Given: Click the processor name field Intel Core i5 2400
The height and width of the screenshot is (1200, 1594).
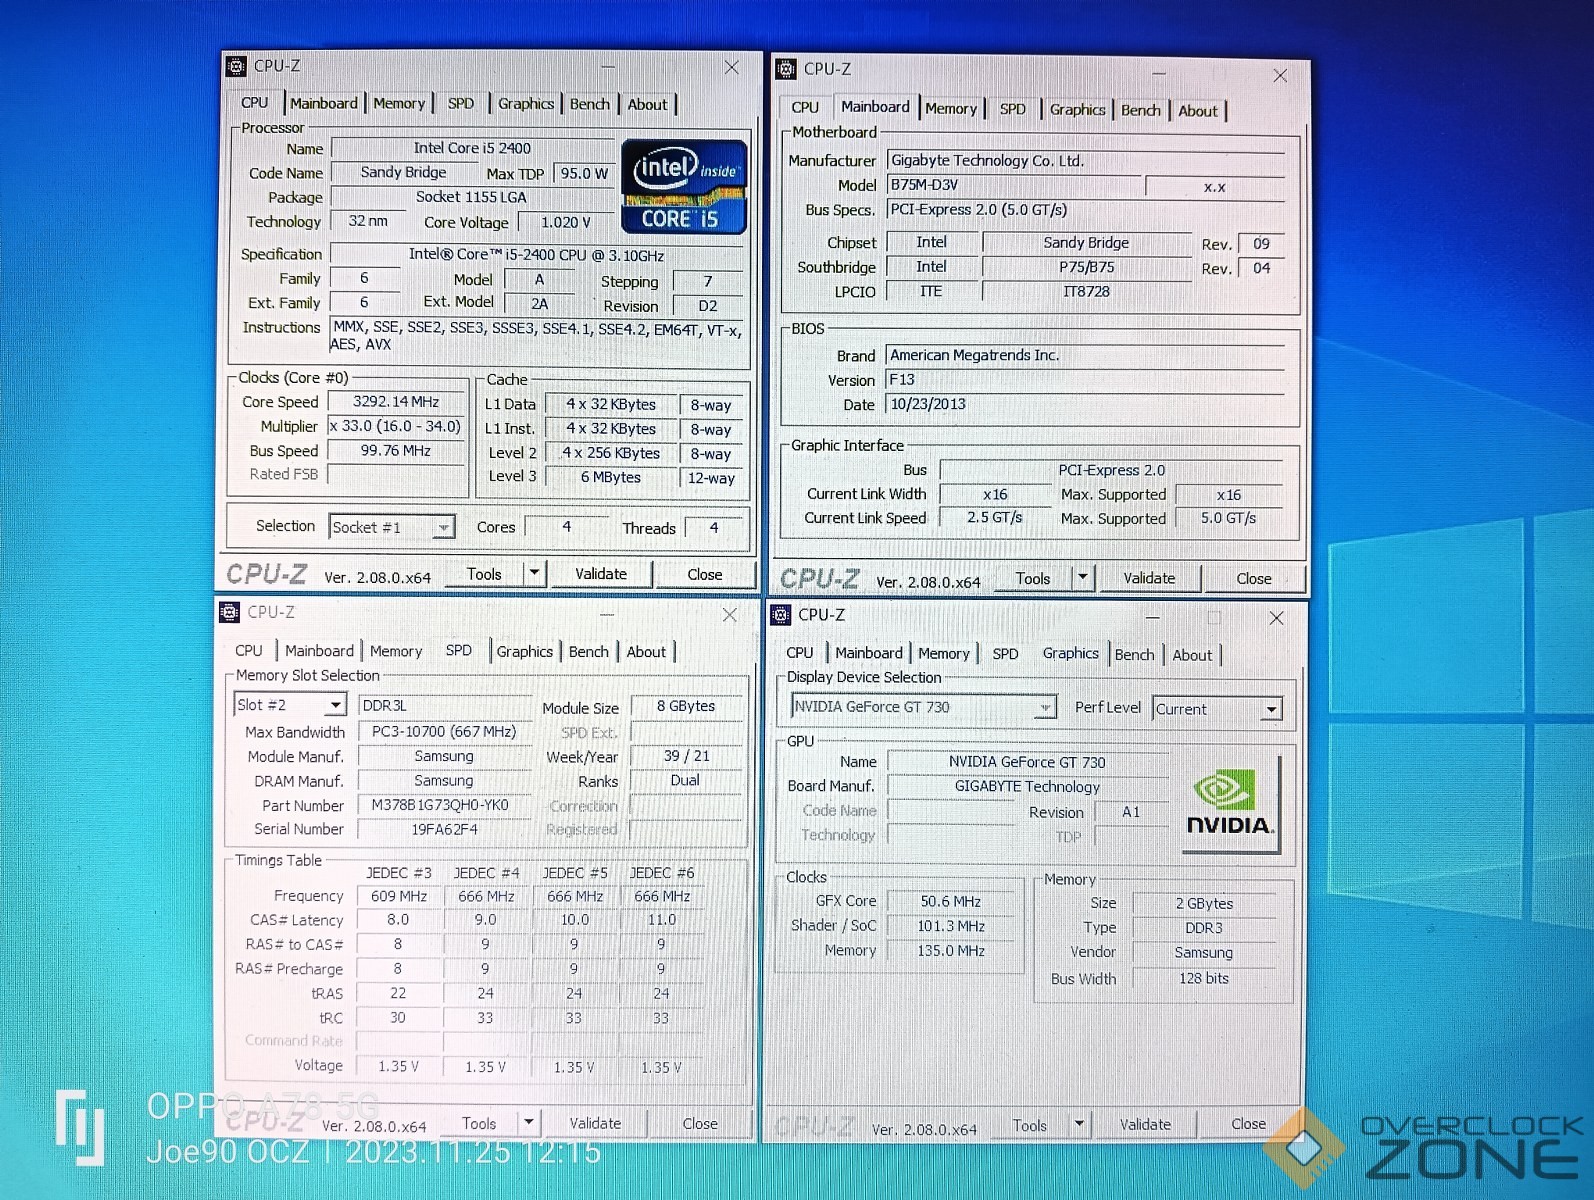Looking at the screenshot, I should [x=472, y=148].
